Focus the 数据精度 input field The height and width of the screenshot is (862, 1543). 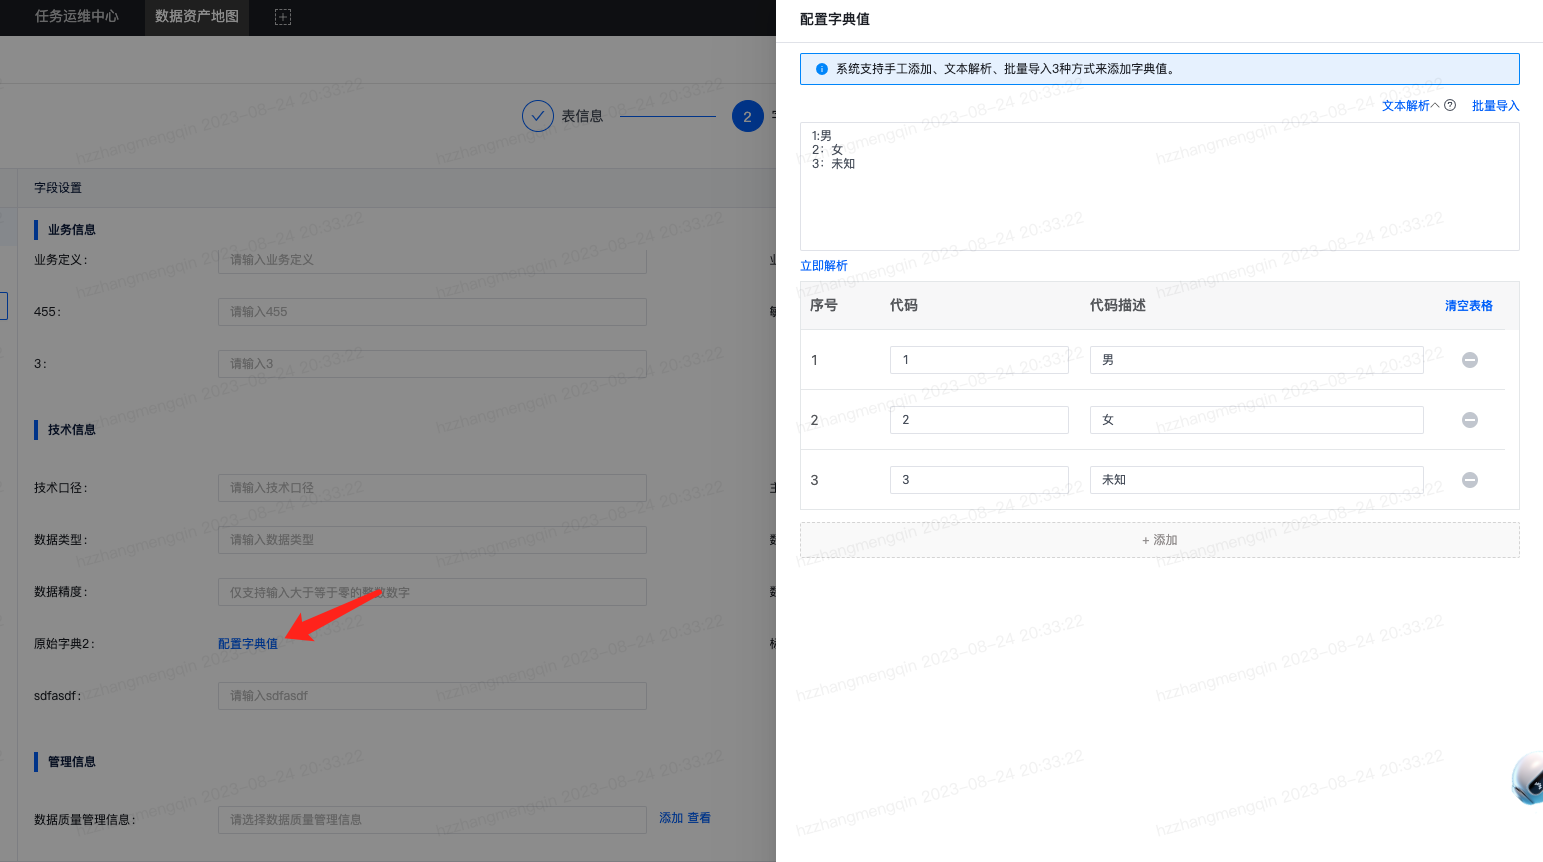click(432, 592)
